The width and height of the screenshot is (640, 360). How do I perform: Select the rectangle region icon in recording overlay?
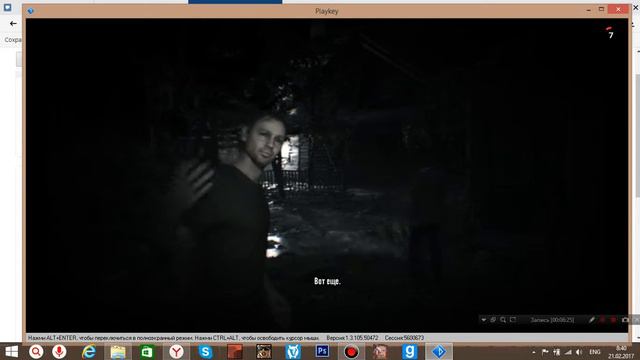point(513,320)
